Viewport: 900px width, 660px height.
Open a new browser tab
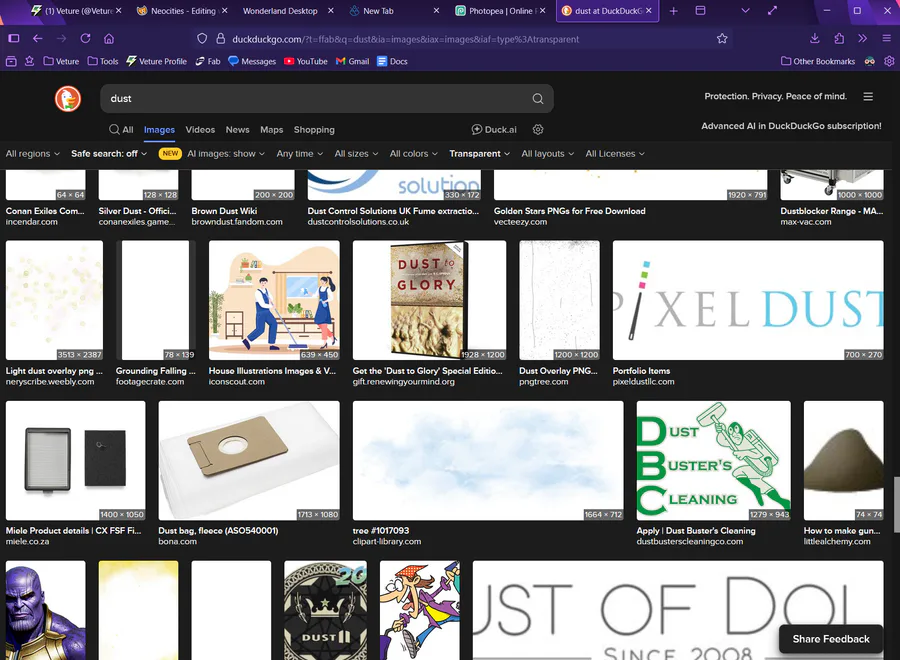point(673,11)
